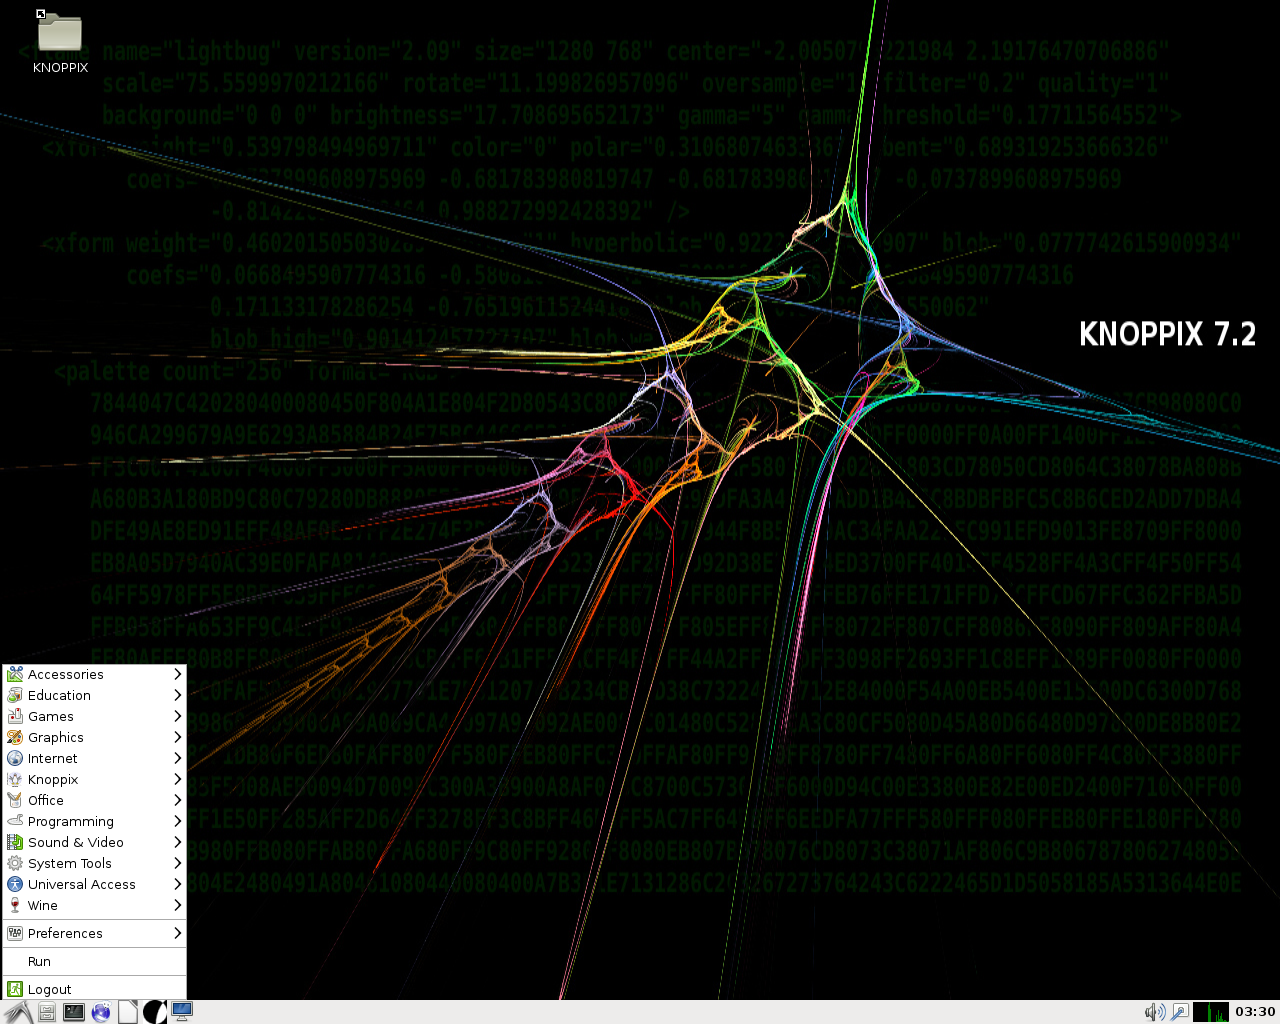
Task: Expand submenu arrow beside Office
Action: coord(177,800)
